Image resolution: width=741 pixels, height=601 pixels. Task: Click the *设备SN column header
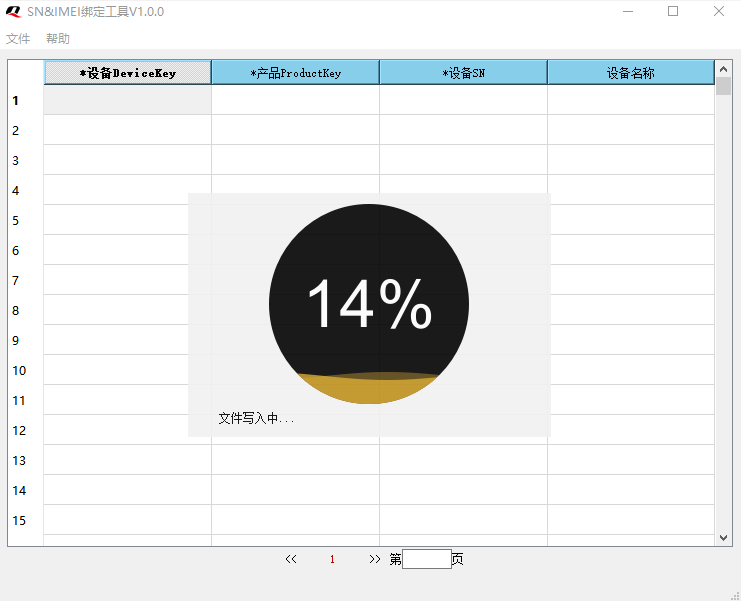point(463,73)
